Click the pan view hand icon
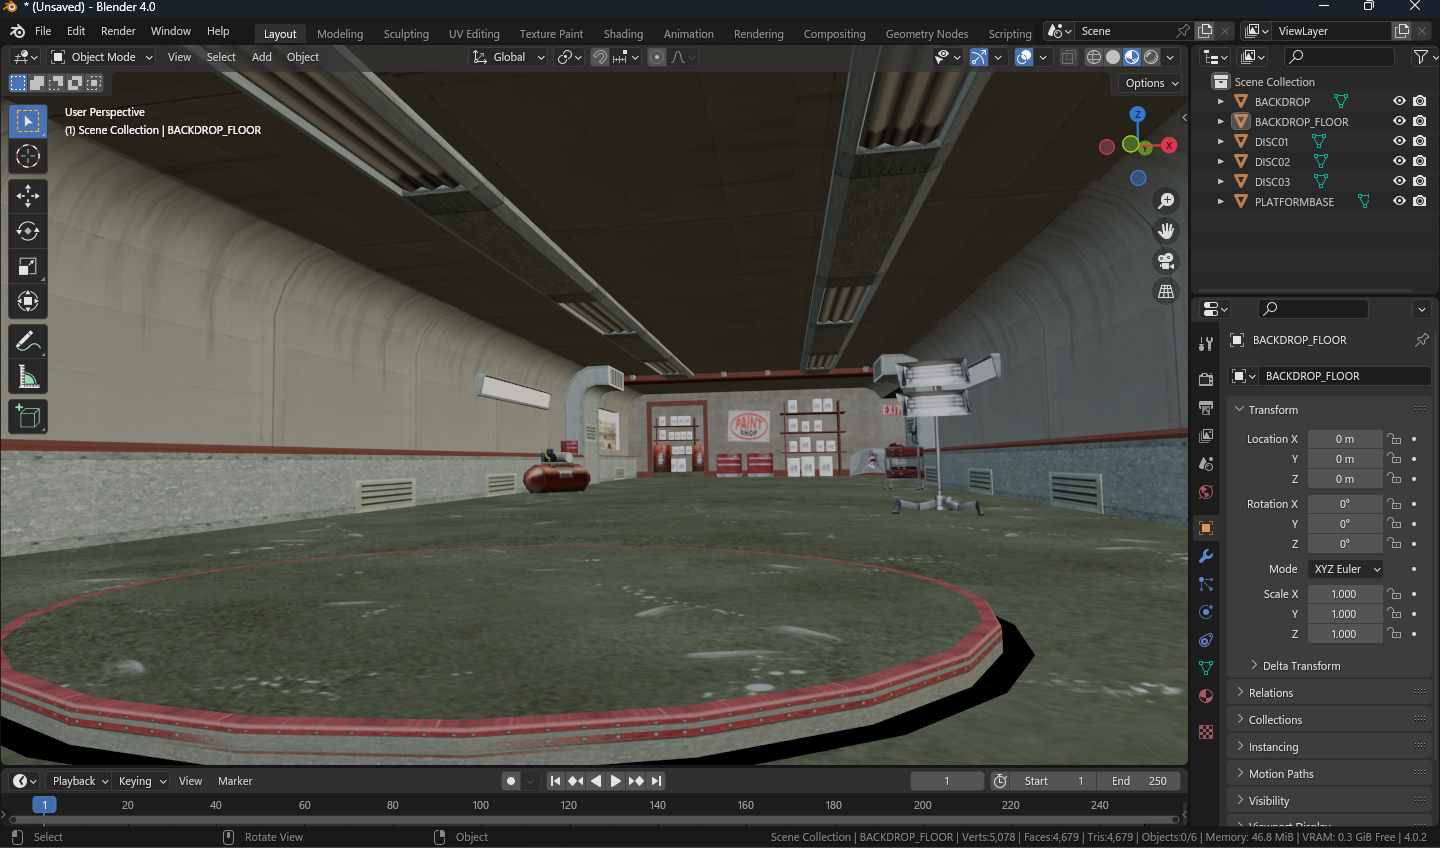 [x=1166, y=231]
